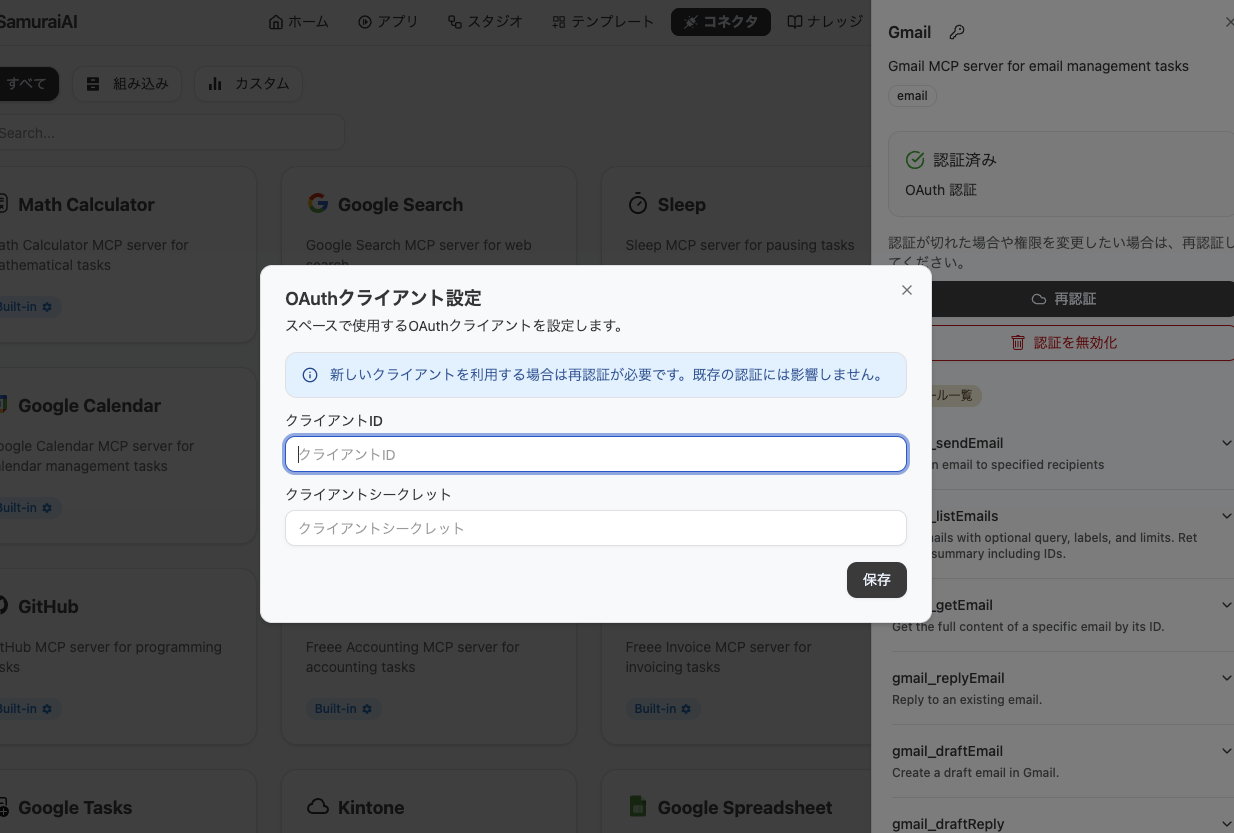Click the plug icon in the コネクタ tab
1234x833 pixels.
pos(691,22)
